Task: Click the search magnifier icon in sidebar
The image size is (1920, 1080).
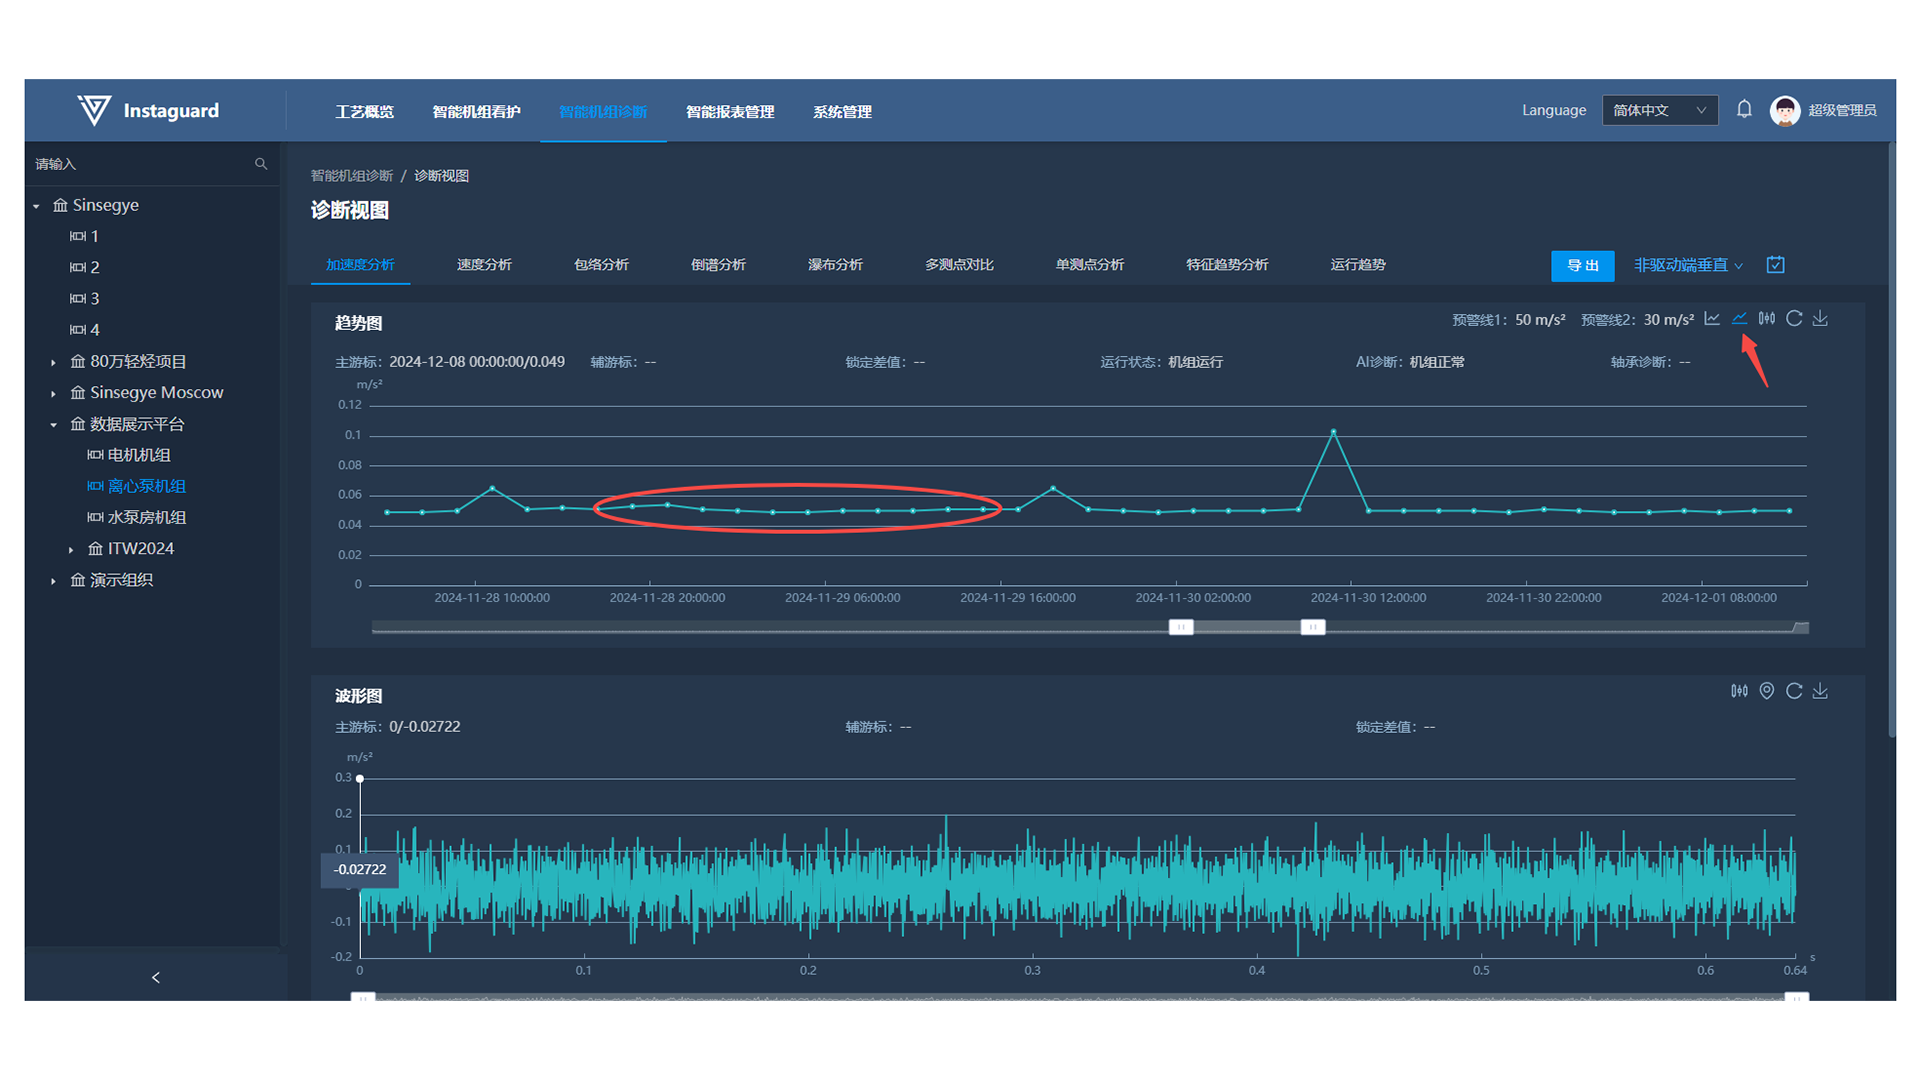Action: tap(261, 164)
